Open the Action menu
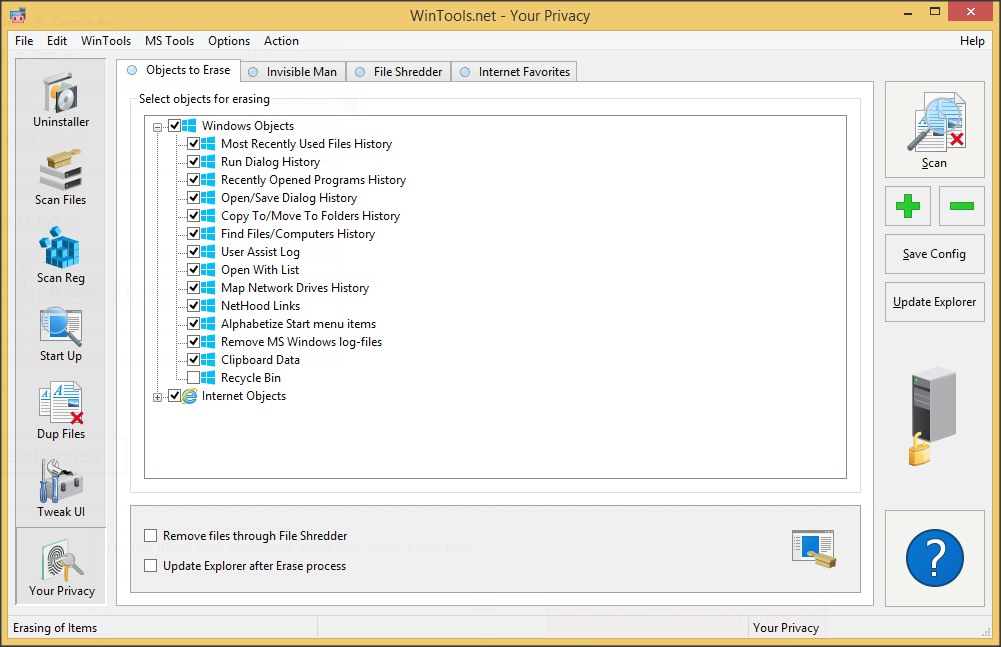The height and width of the screenshot is (647, 1001). (x=282, y=41)
